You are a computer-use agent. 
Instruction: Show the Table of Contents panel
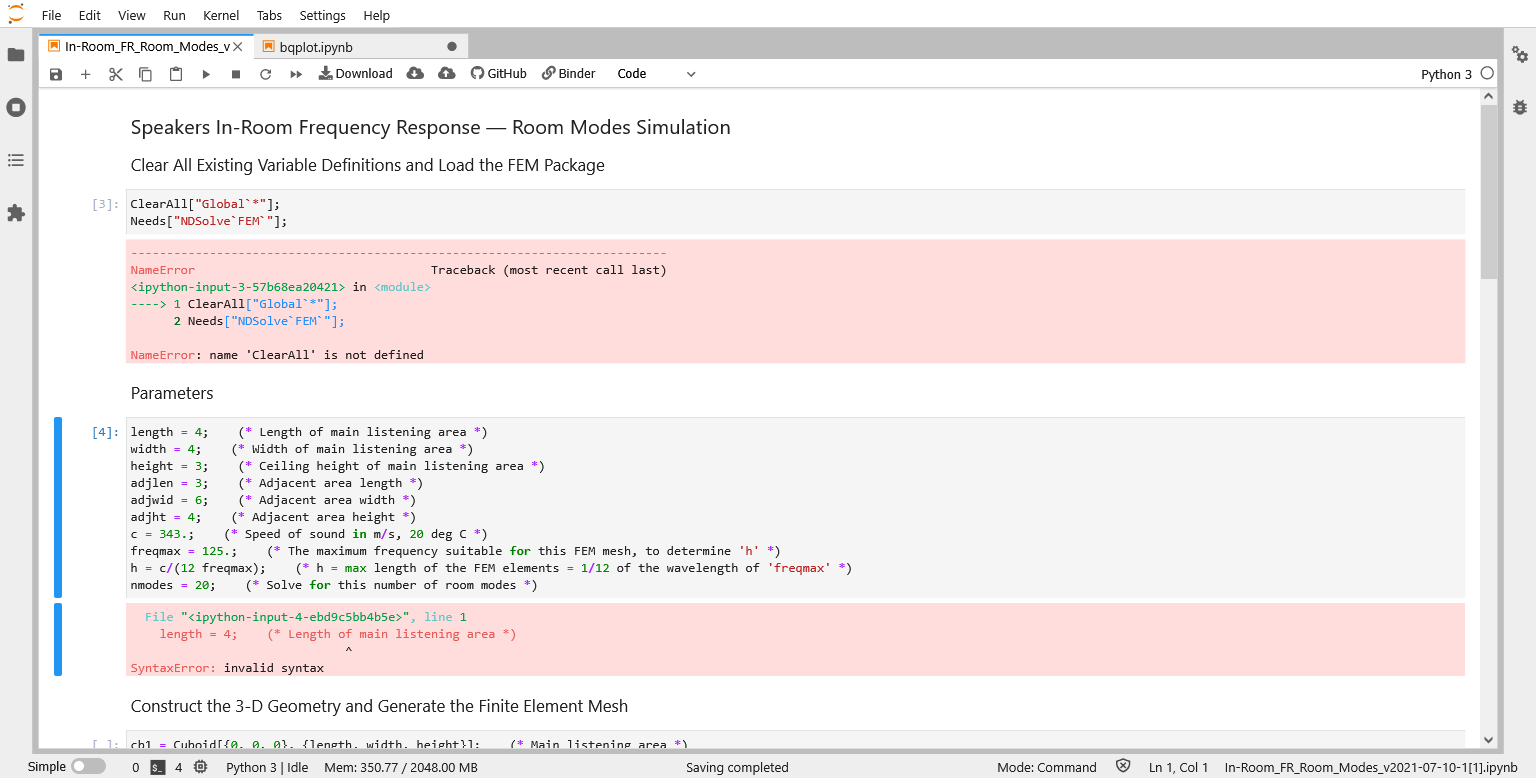click(16, 160)
